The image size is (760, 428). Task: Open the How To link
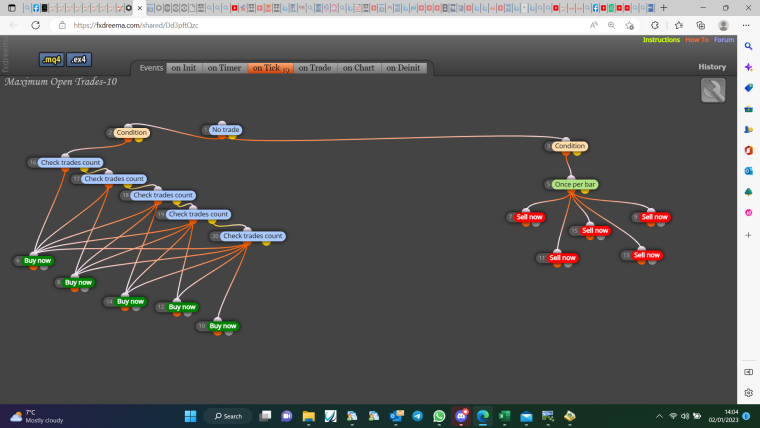pos(697,40)
